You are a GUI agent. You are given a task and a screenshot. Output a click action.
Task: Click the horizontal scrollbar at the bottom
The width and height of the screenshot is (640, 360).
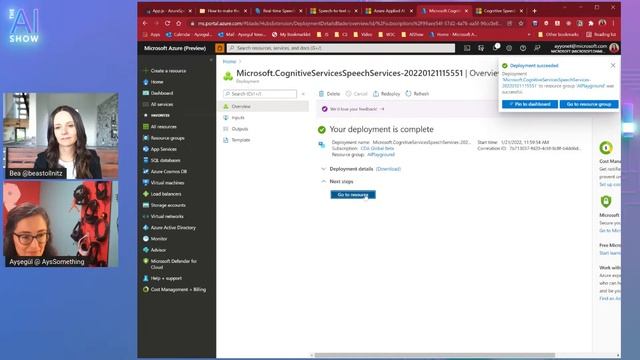click(x=435, y=355)
